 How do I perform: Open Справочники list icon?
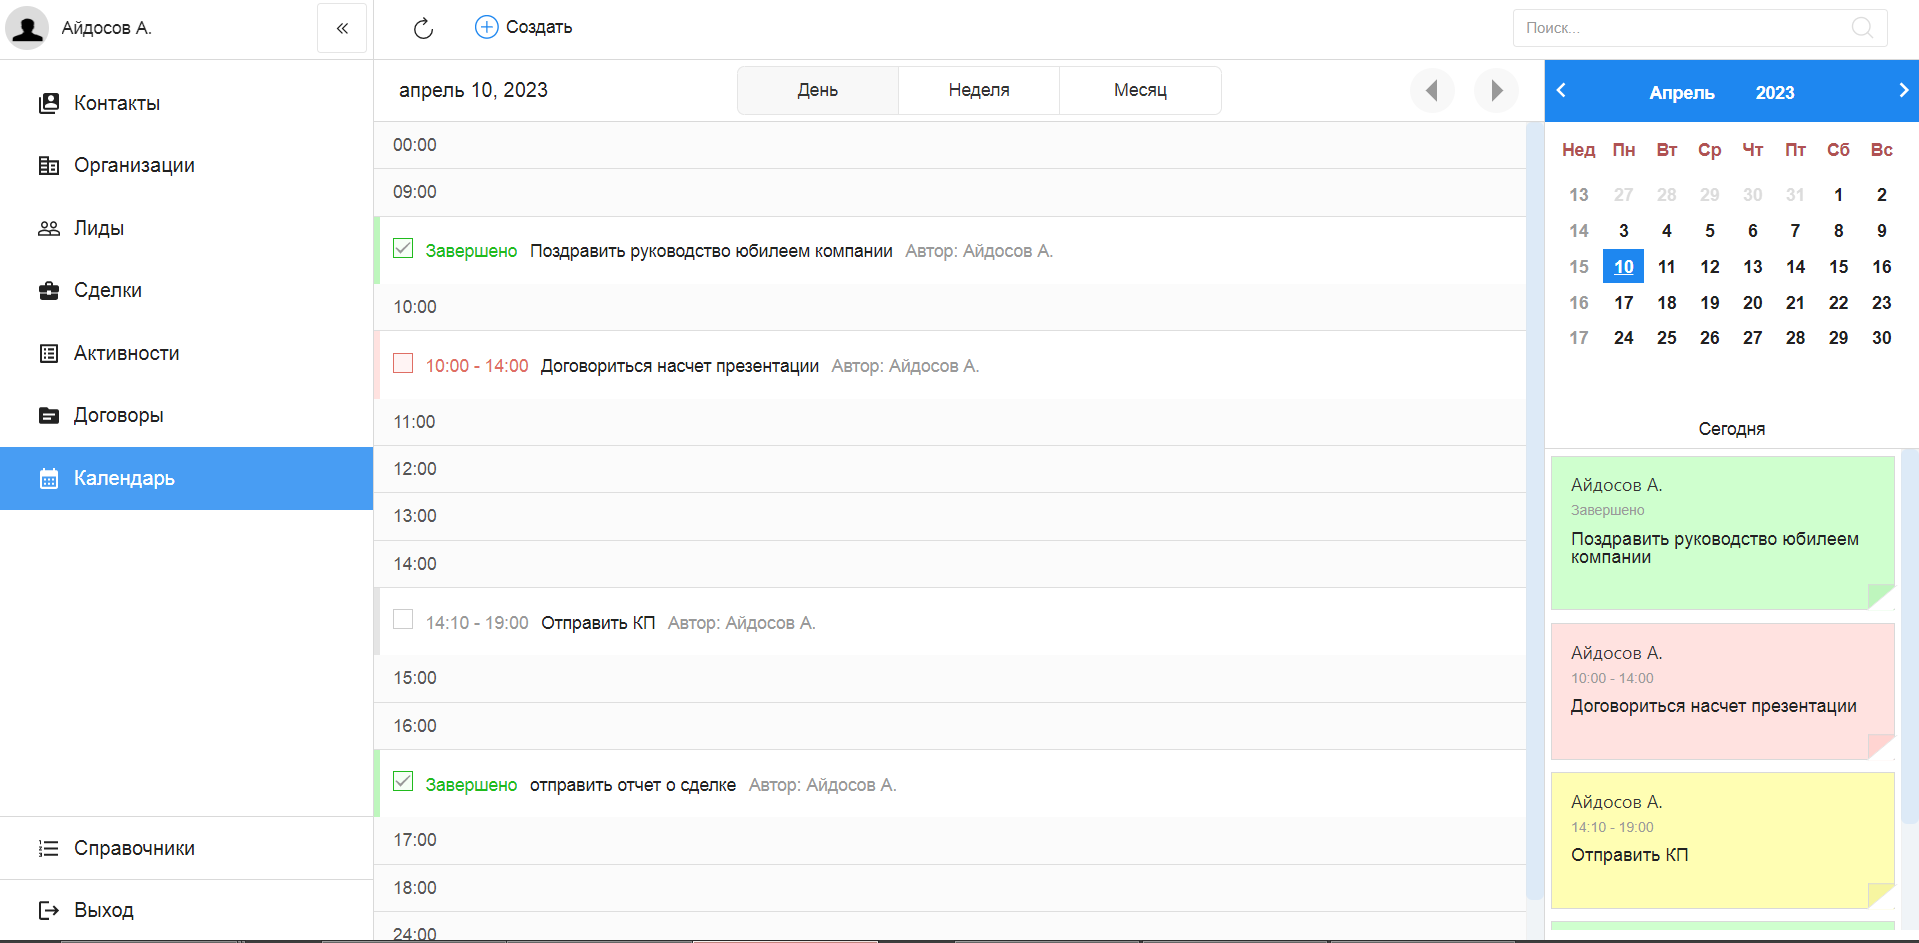[48, 848]
